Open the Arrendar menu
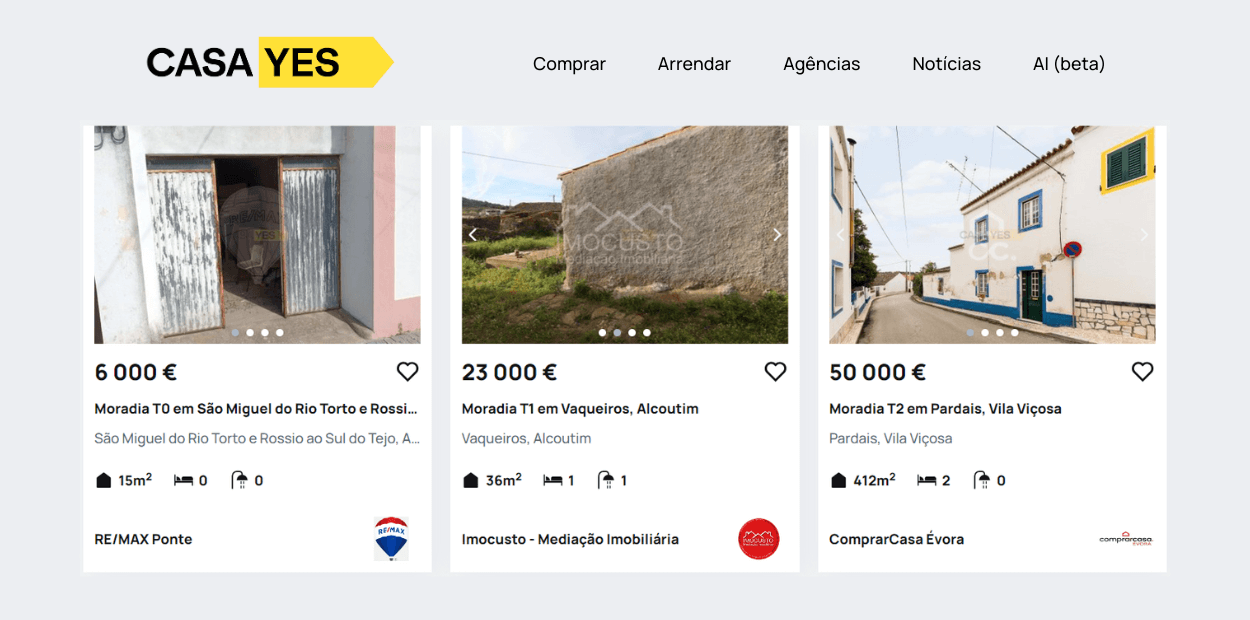1250x620 pixels. pyautogui.click(x=694, y=63)
